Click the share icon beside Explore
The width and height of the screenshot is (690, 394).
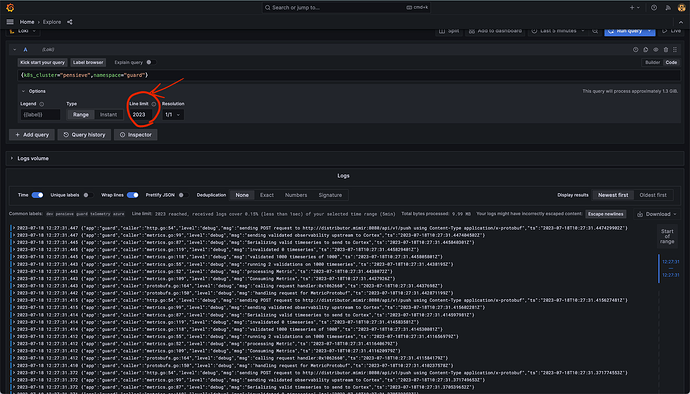coord(70,22)
